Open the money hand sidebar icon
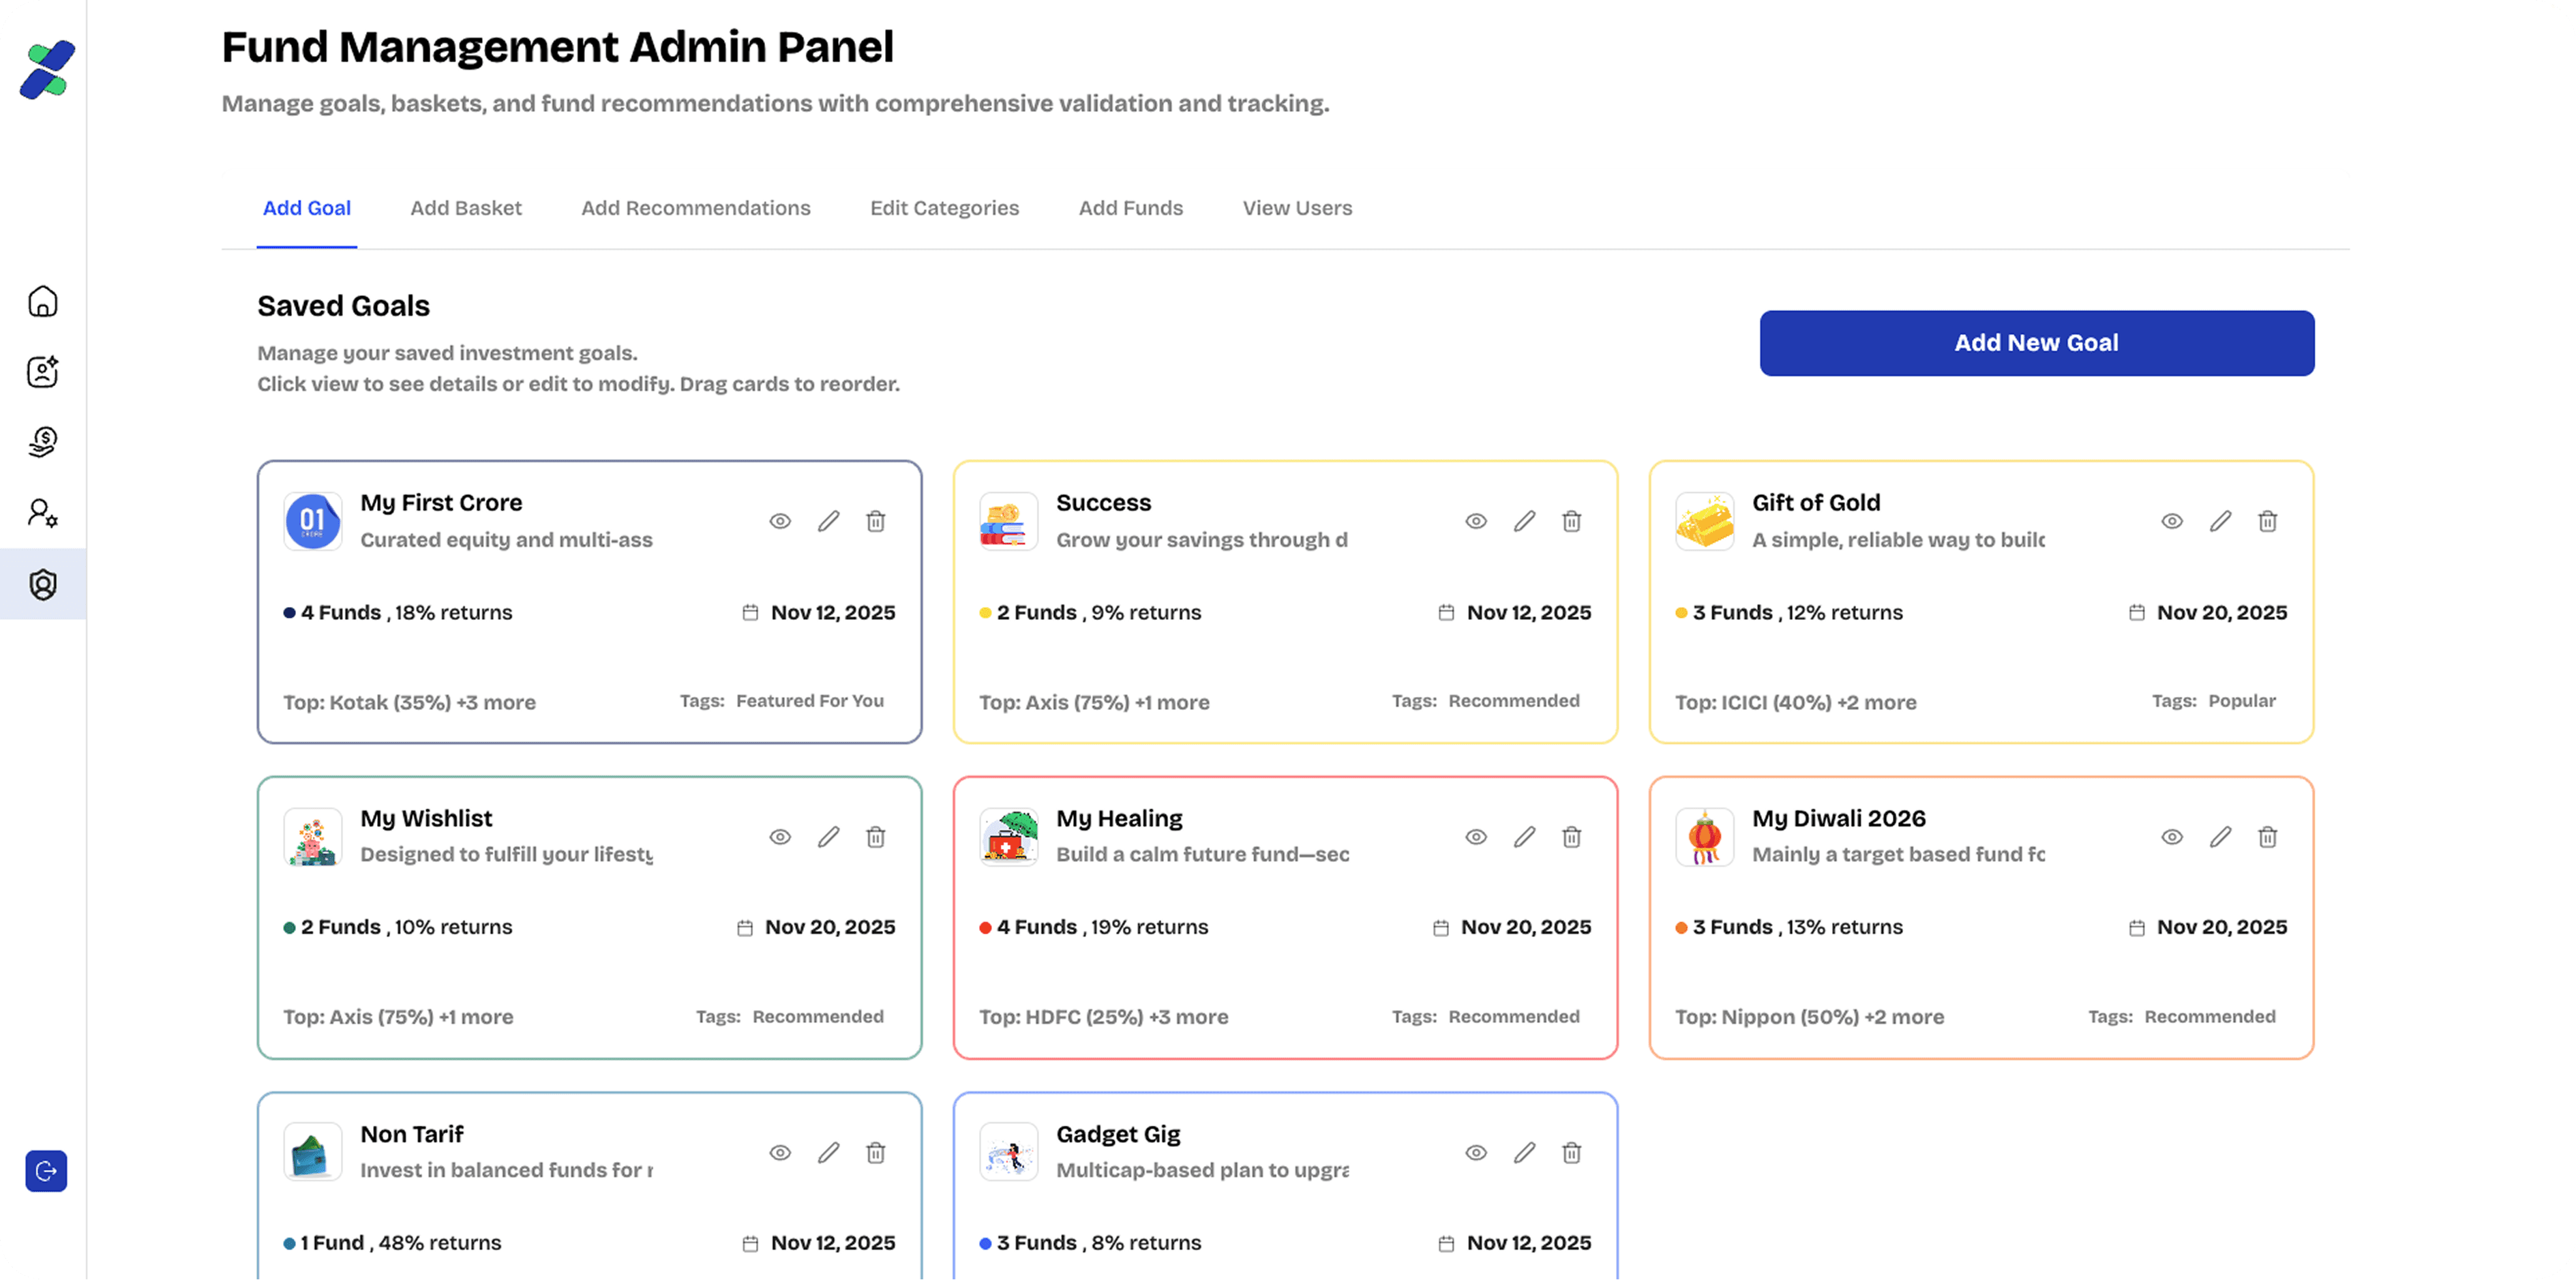Viewport: 2576px width, 1280px height. [42, 442]
